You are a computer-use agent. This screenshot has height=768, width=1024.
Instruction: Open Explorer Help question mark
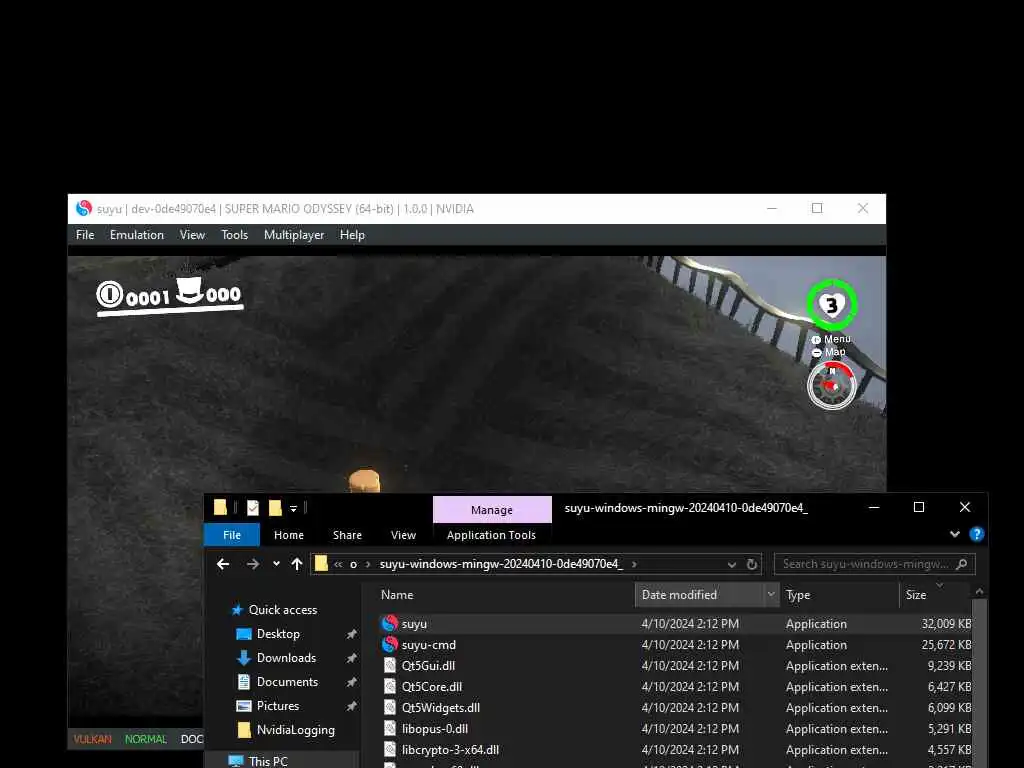[x=976, y=534]
